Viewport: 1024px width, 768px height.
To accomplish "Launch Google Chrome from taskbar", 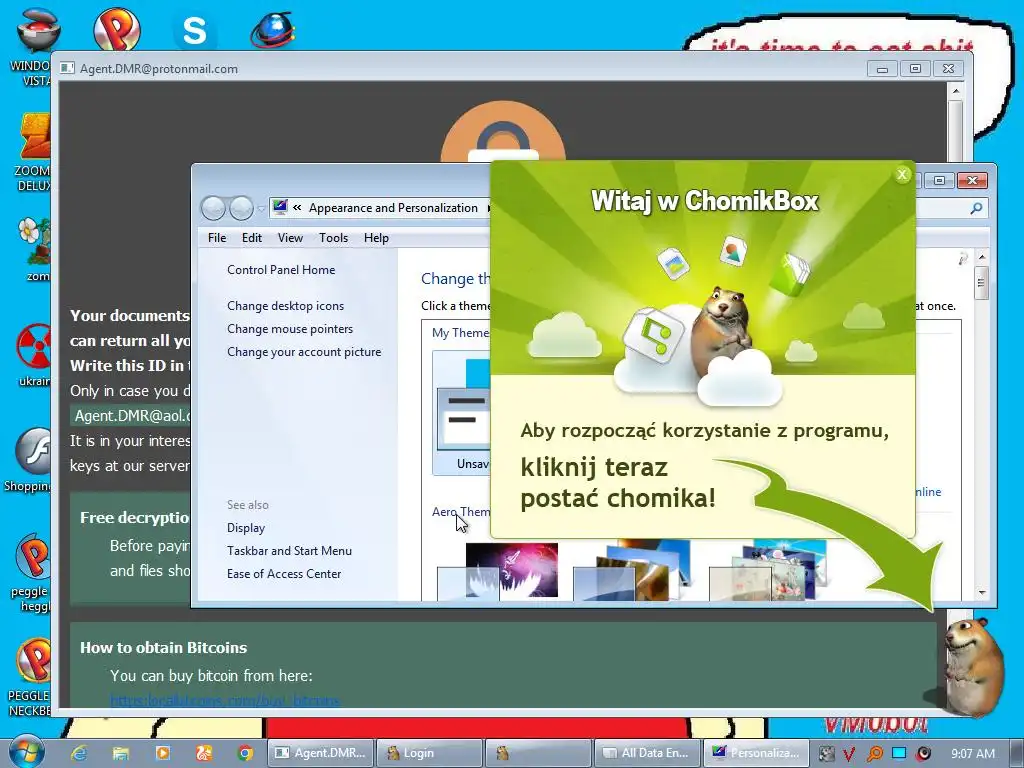I will click(x=245, y=753).
